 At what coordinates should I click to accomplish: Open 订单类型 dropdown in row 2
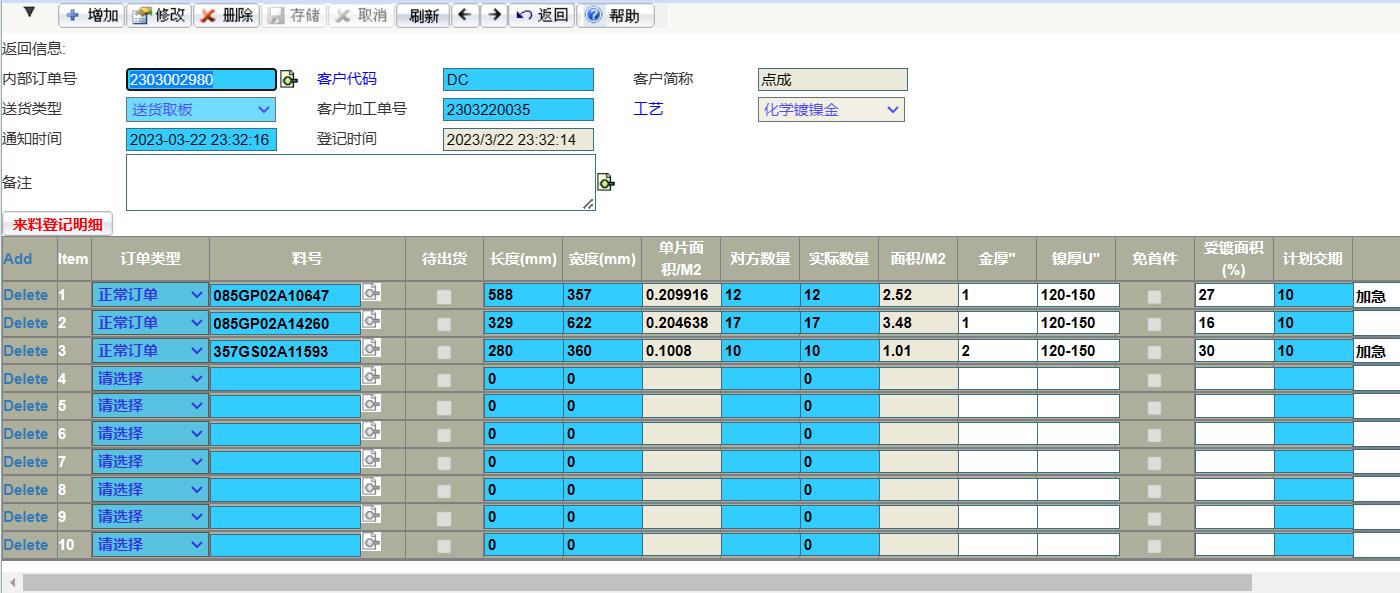point(150,323)
